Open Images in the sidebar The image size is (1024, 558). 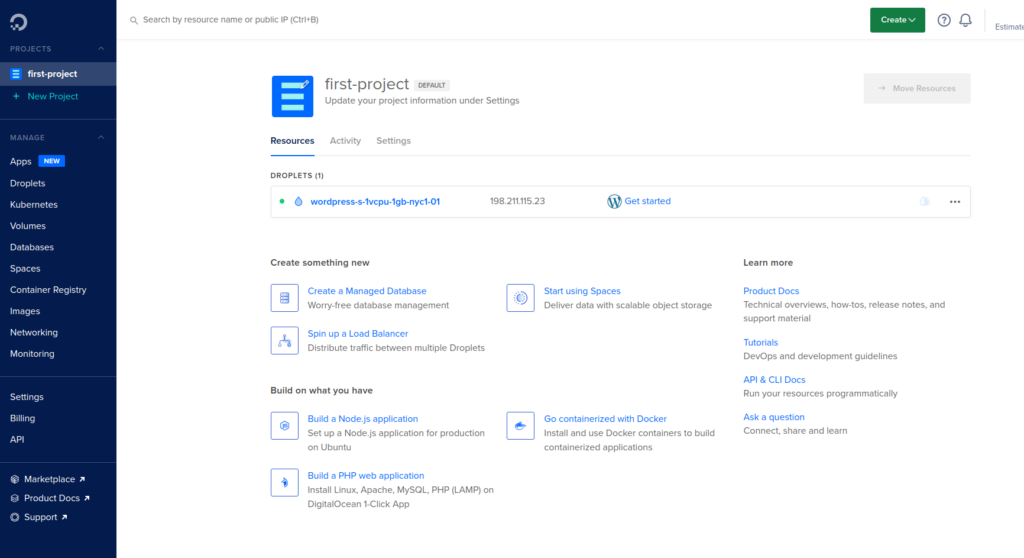(25, 312)
